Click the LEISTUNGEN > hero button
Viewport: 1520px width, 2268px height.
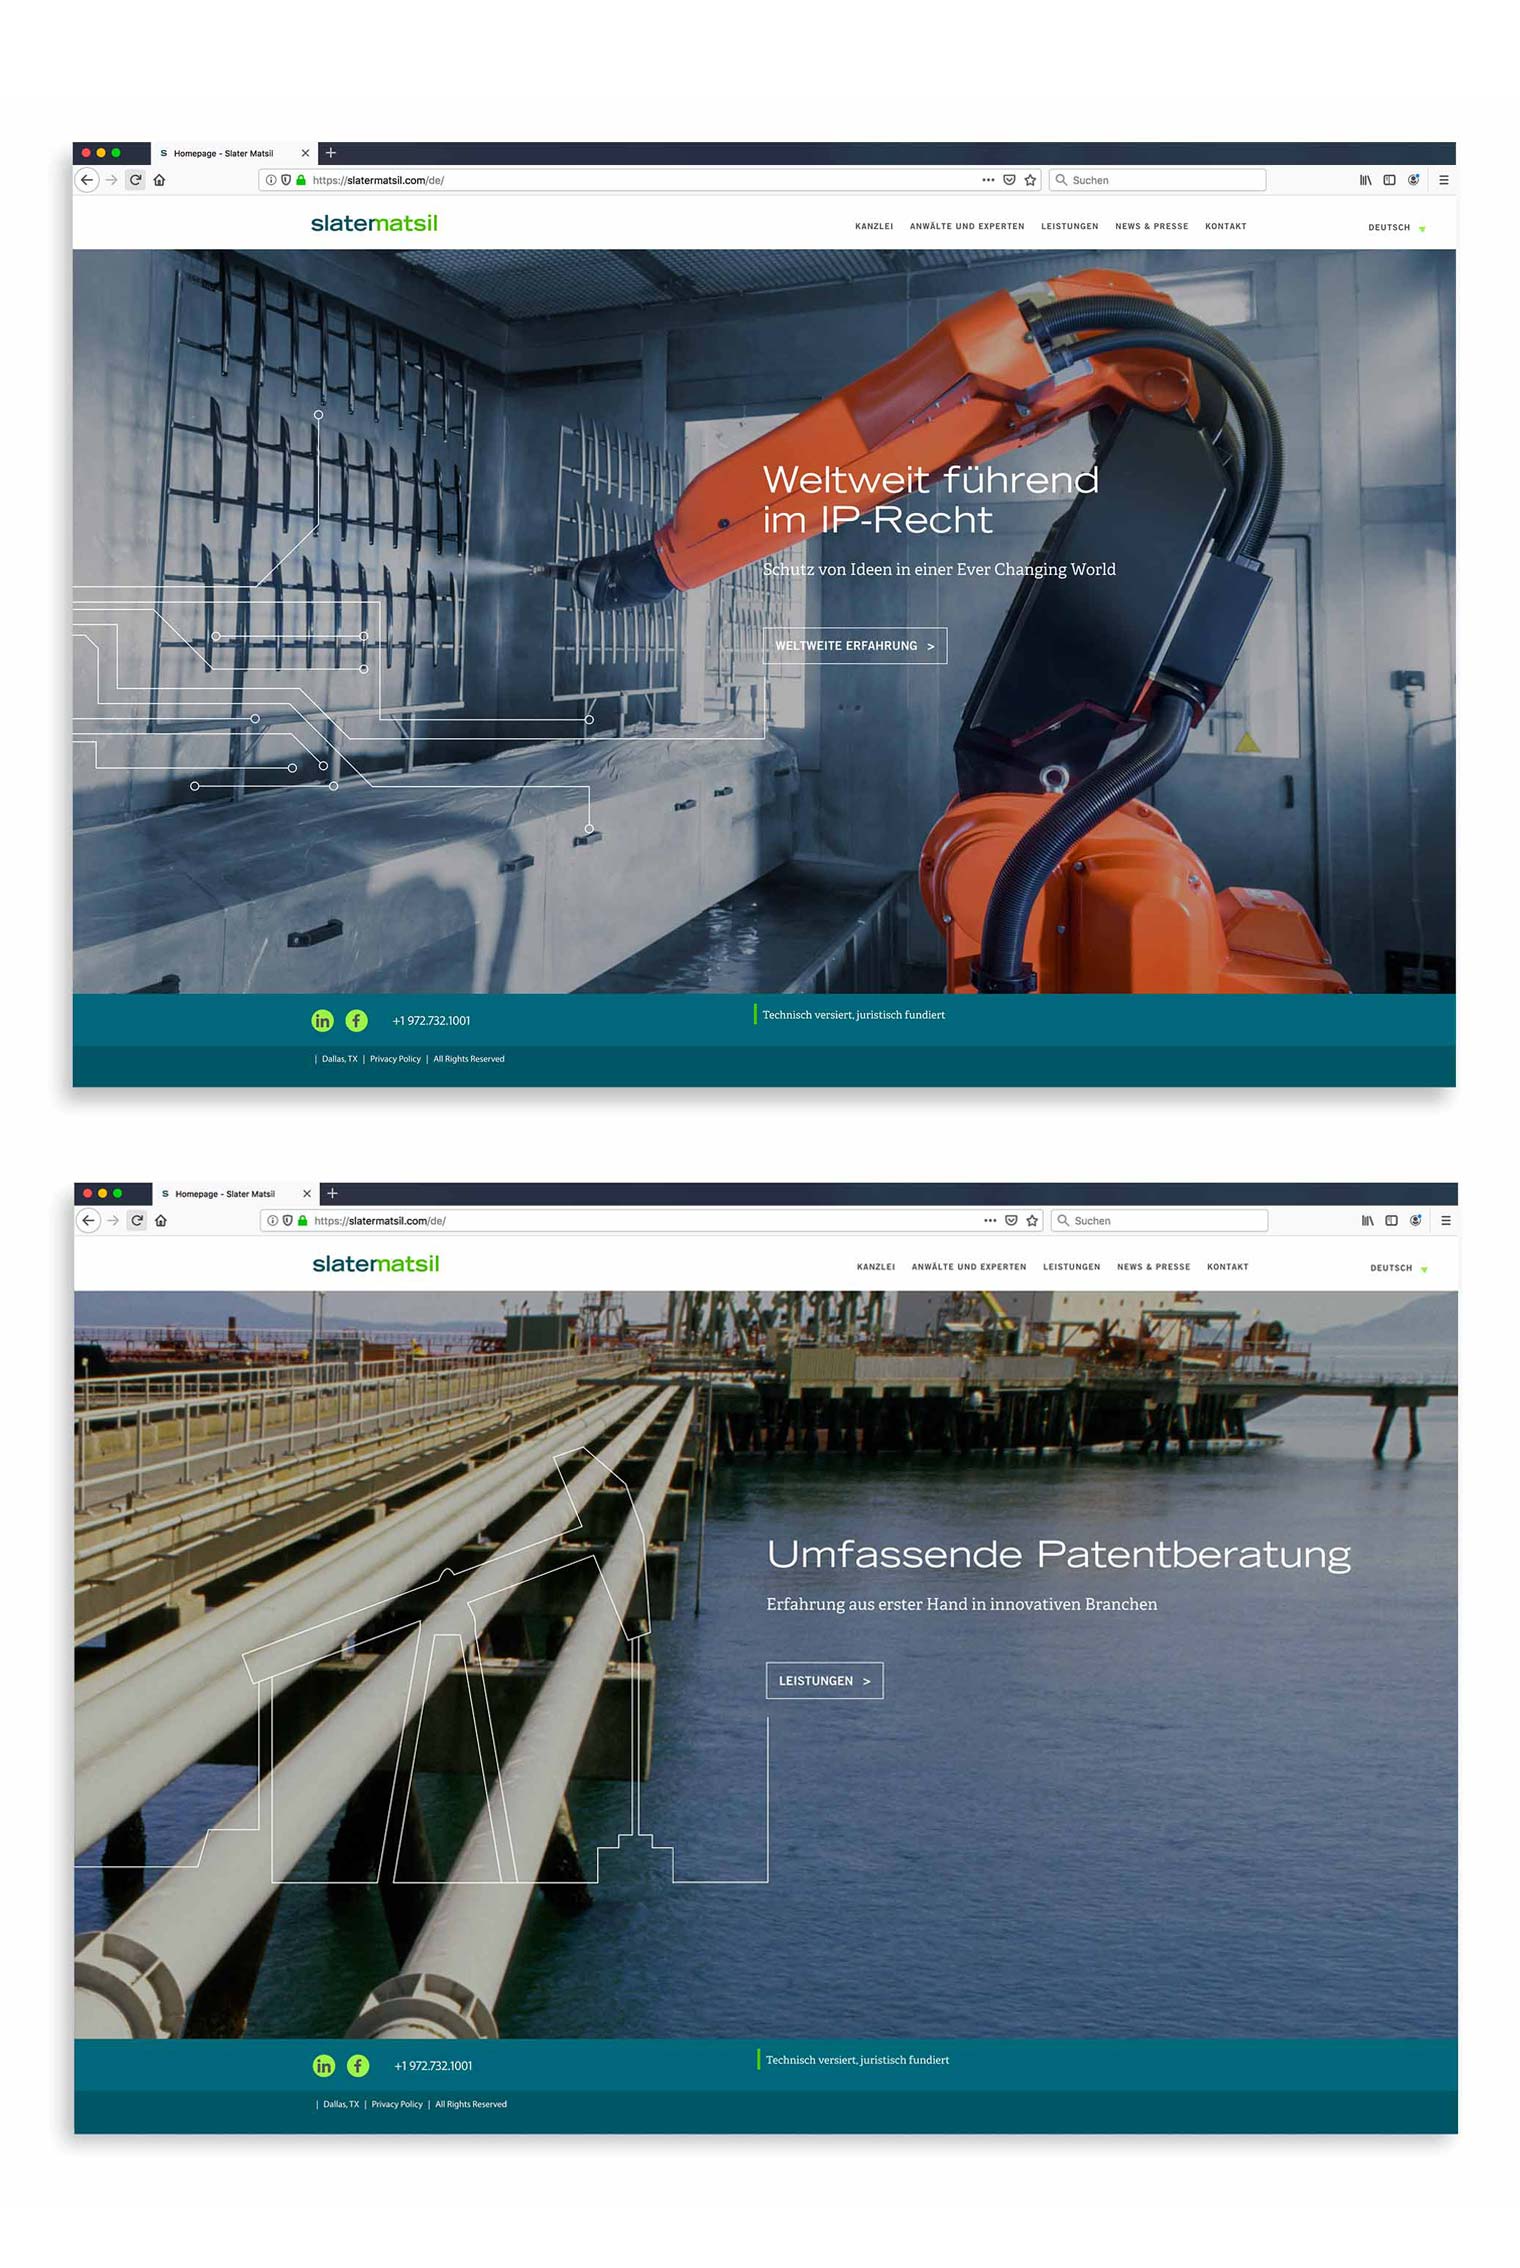[824, 1681]
